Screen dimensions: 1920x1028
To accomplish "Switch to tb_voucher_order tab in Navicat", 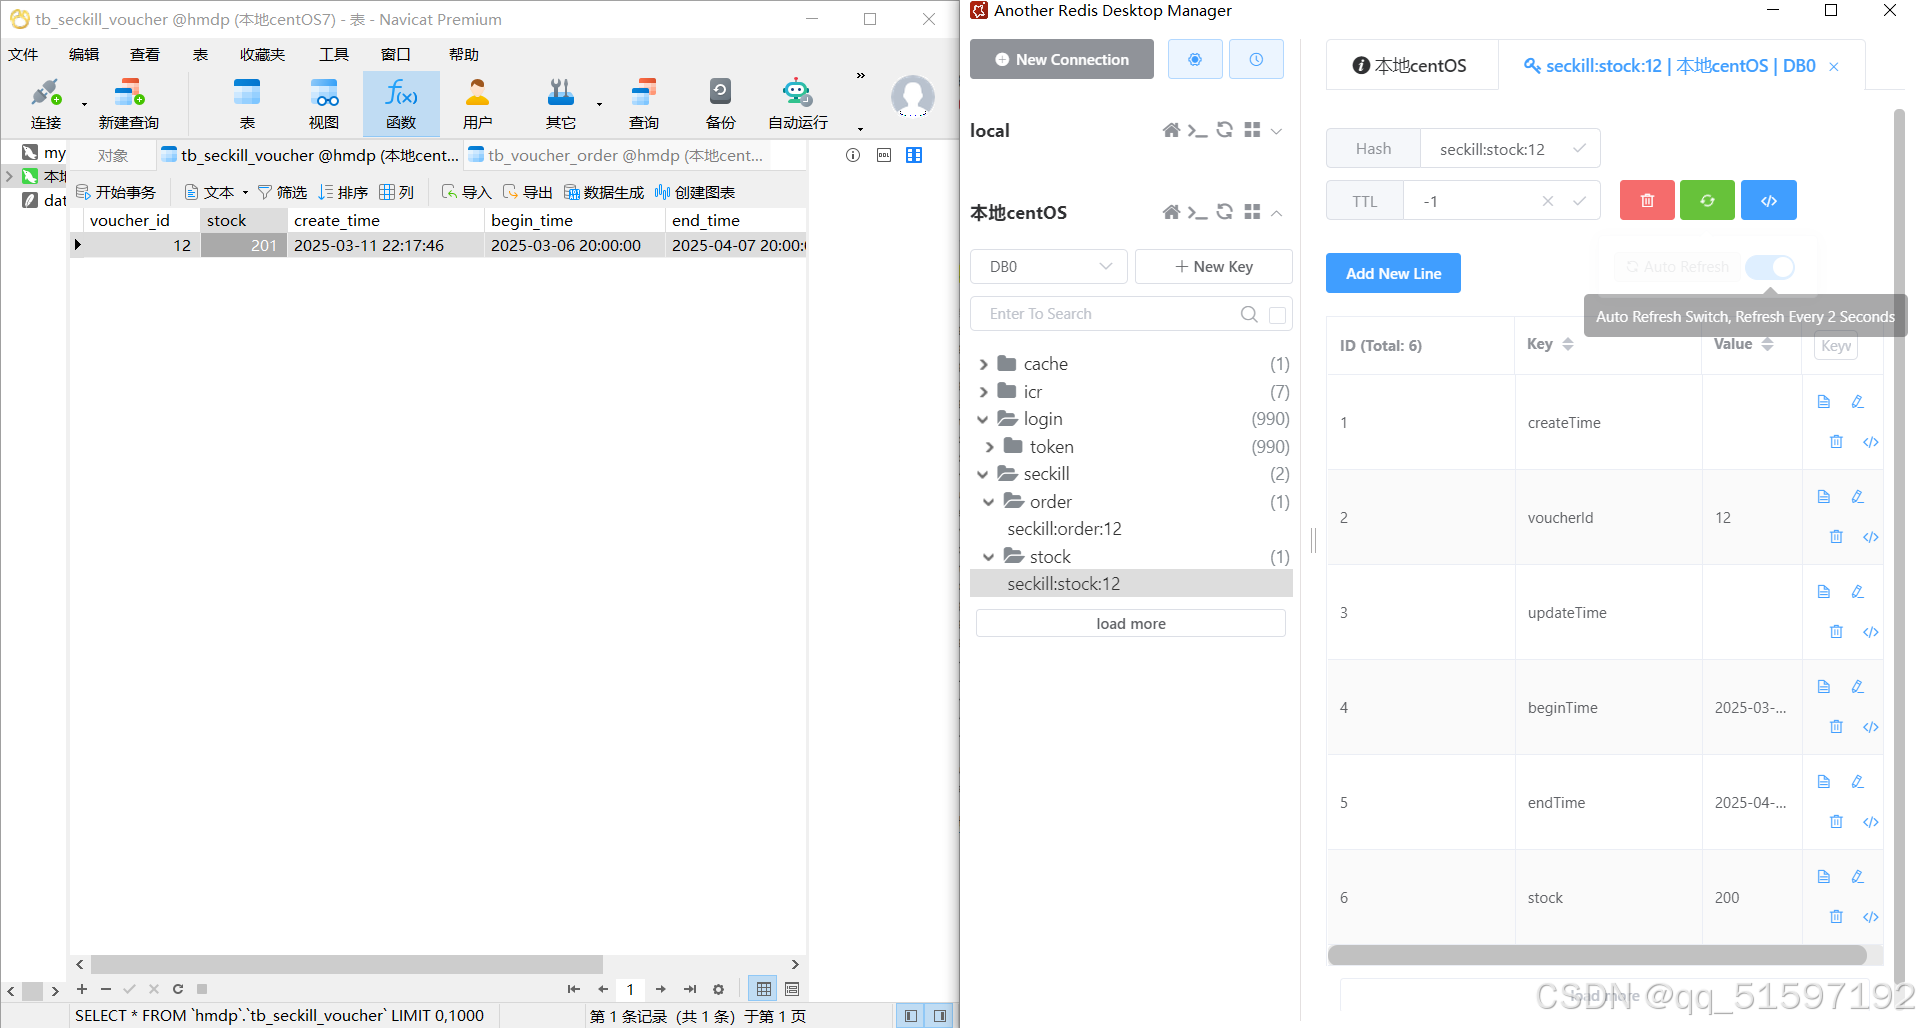I will click(x=616, y=155).
